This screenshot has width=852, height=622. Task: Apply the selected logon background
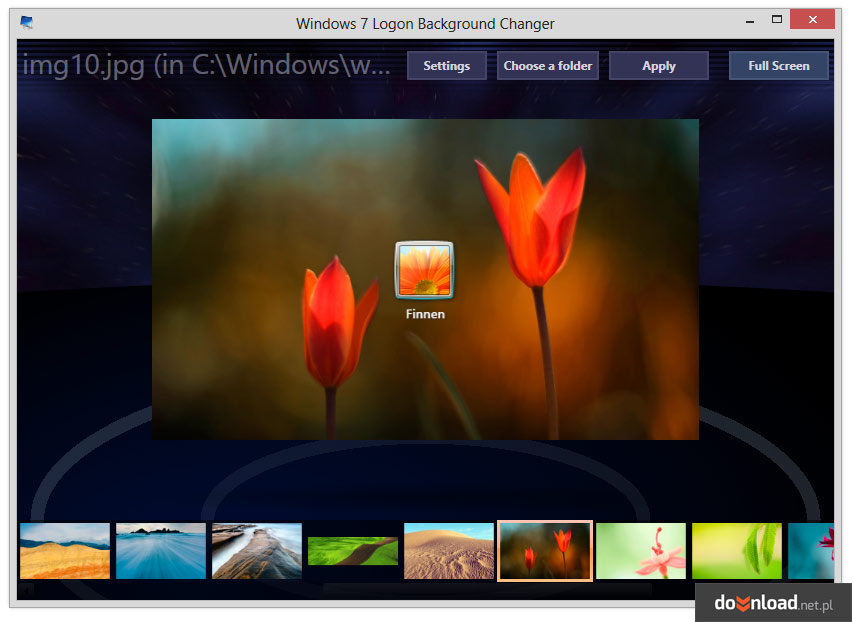click(658, 65)
